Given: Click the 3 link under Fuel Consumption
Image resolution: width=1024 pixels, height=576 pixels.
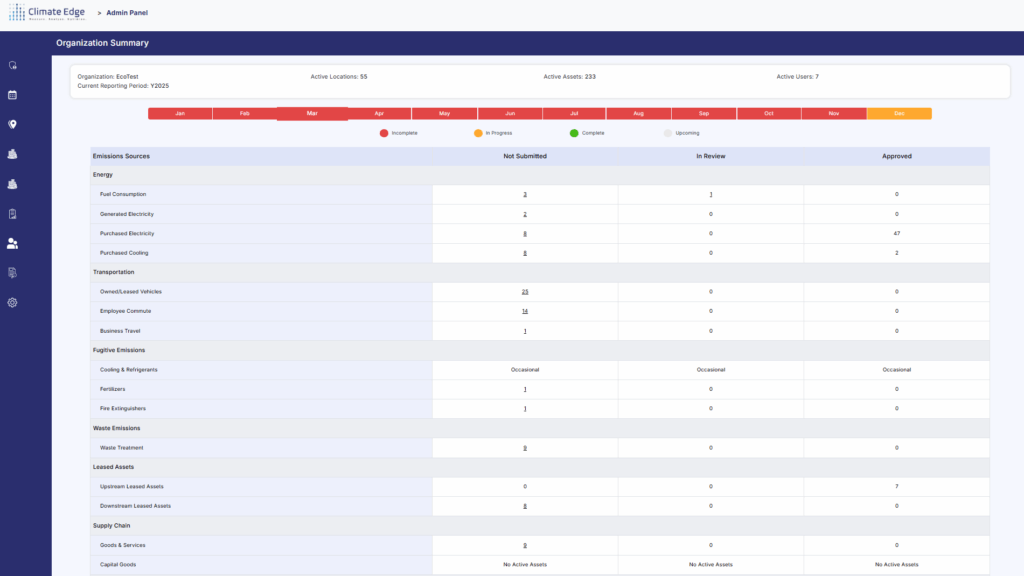Looking at the screenshot, I should pyautogui.click(x=524, y=194).
